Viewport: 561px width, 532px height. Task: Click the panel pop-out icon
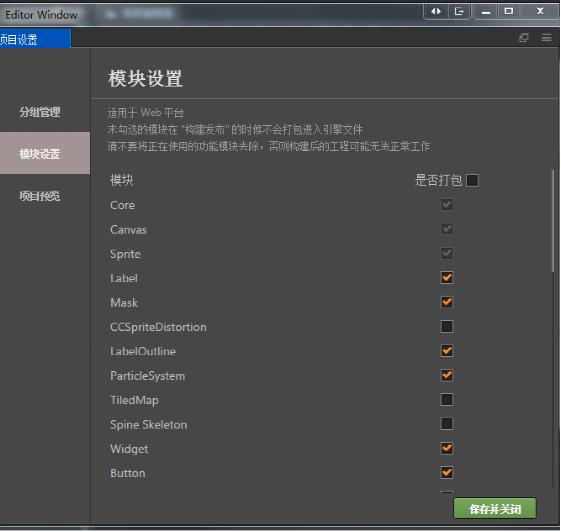tap(524, 38)
